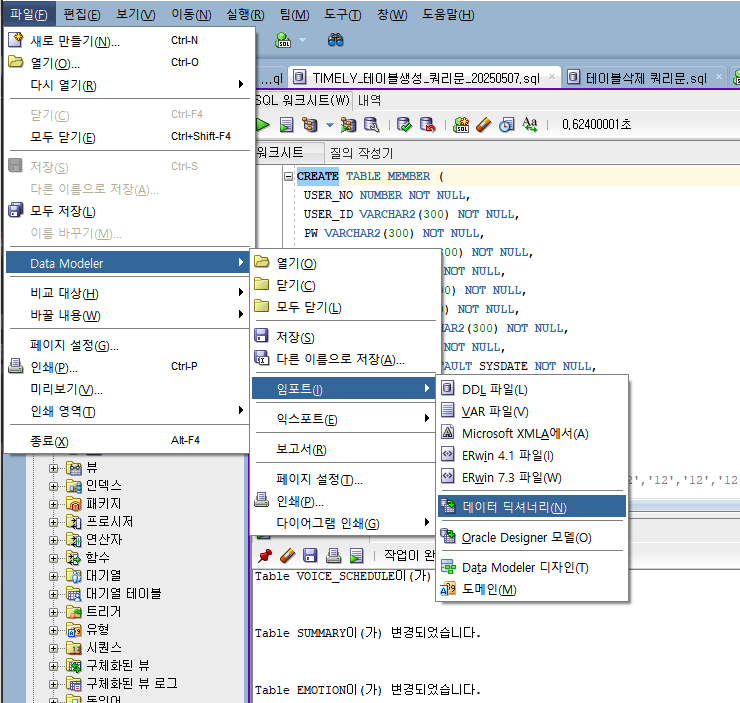740x703 pixels.
Task: Close the TIMELY_테이블생성_쿼리문 tab
Action: [x=552, y=76]
